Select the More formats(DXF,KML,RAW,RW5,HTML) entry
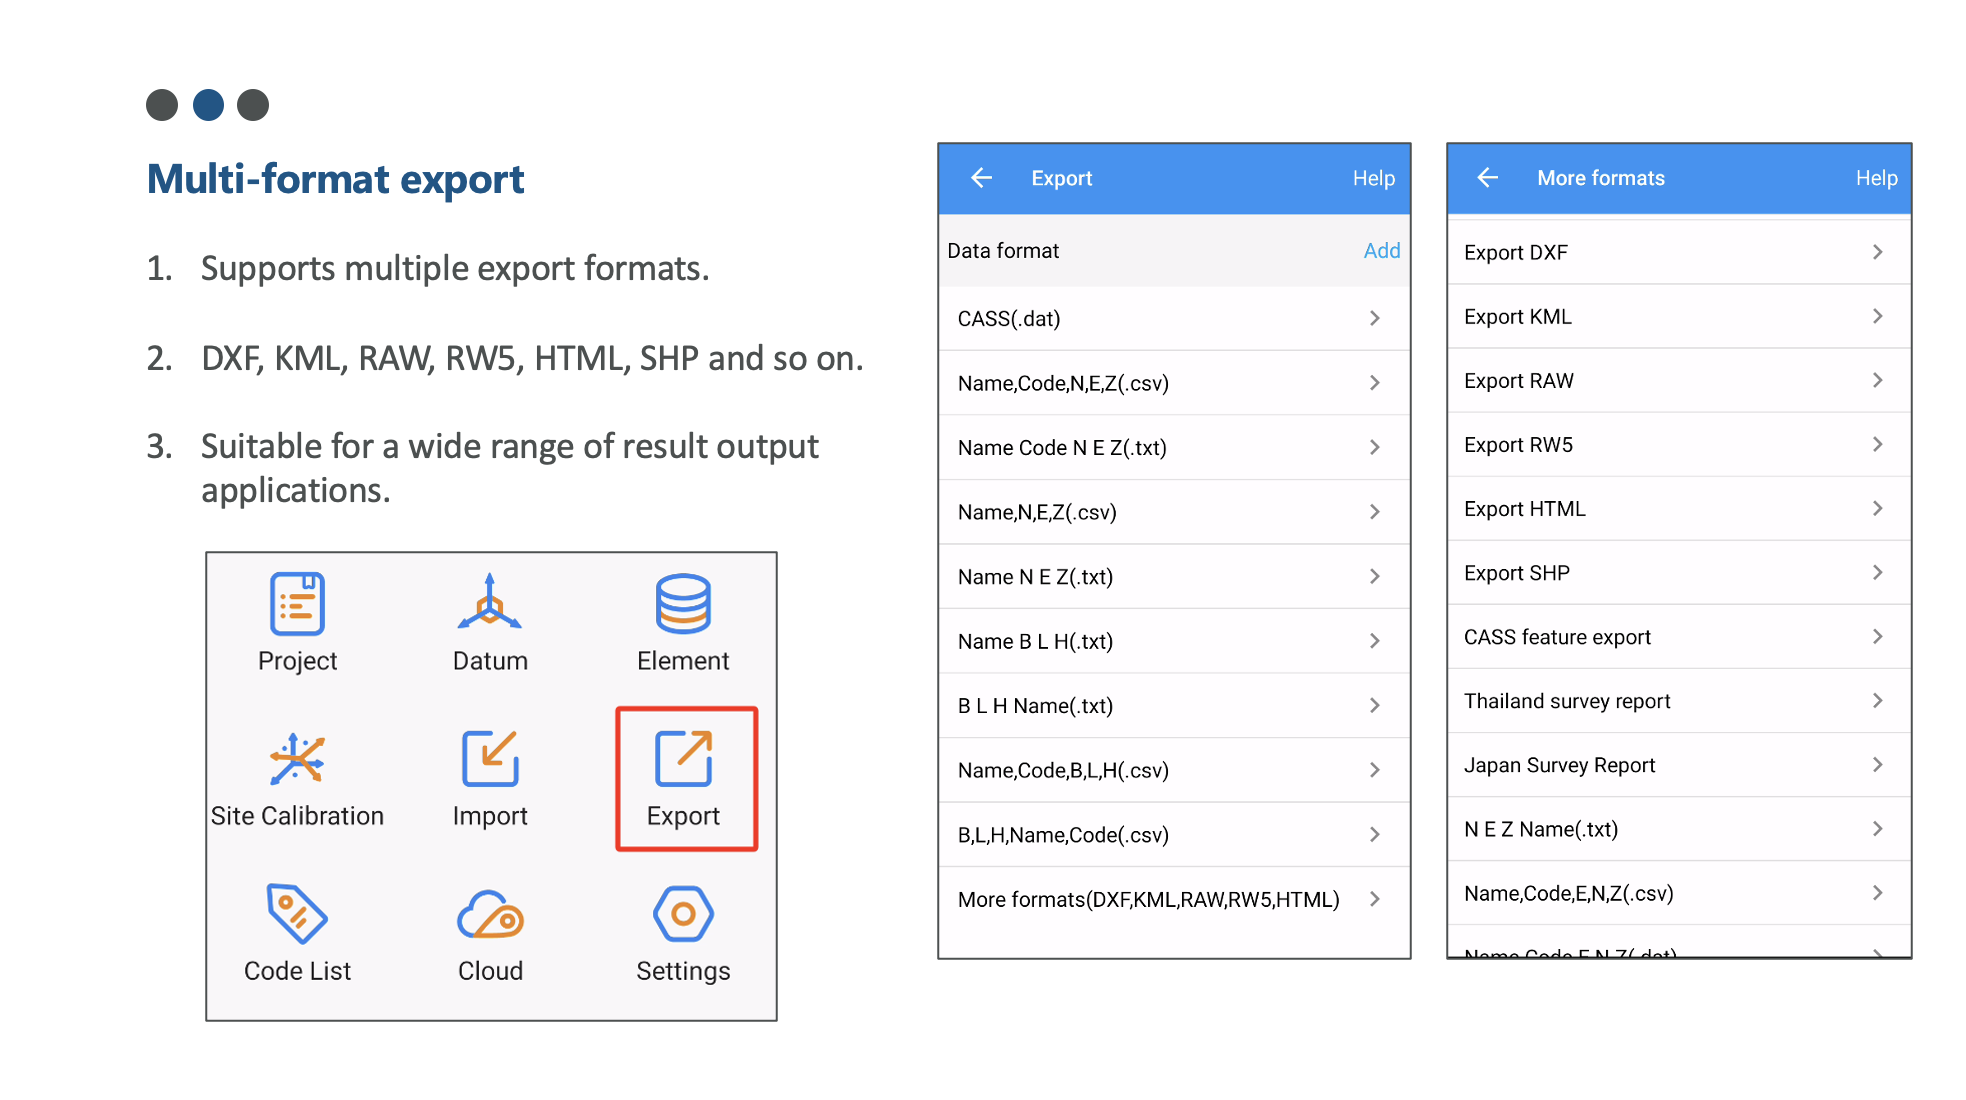The image size is (1966, 1100). pos(1148,899)
